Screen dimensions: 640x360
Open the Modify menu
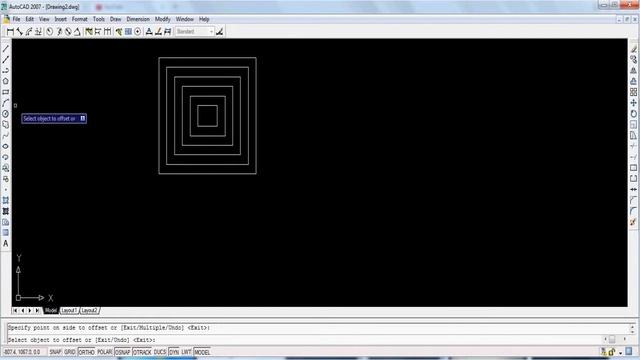click(162, 19)
